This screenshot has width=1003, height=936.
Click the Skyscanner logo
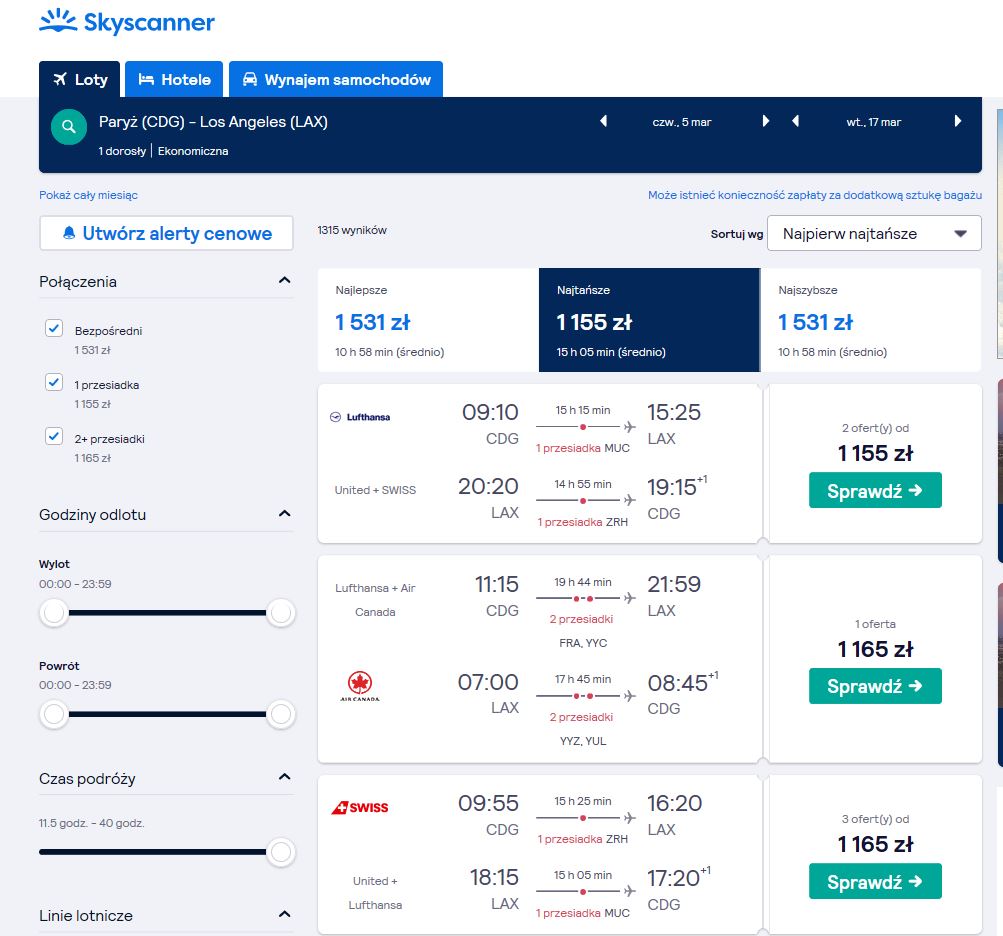tap(127, 22)
